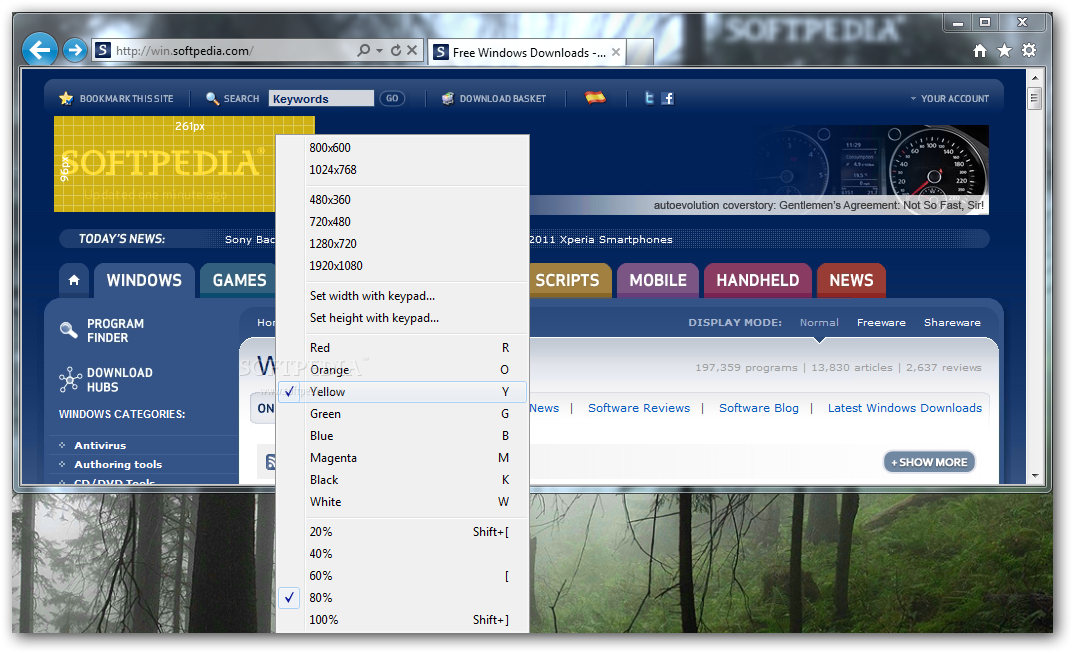Select Normal display mode
1073x653 pixels.
[x=819, y=322]
